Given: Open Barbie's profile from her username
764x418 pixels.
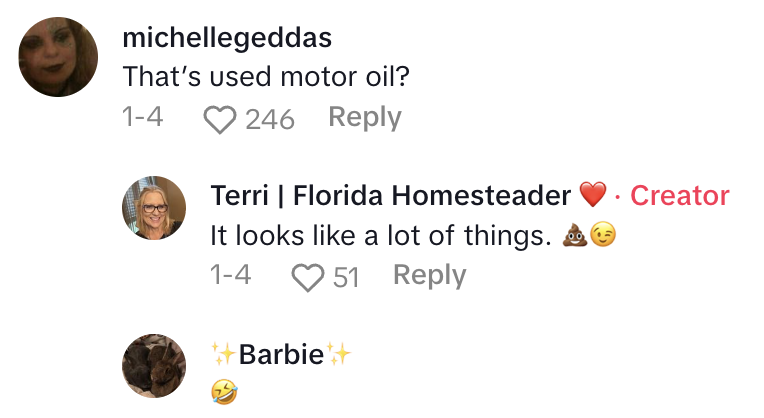Looking at the screenshot, I should pos(282,354).
